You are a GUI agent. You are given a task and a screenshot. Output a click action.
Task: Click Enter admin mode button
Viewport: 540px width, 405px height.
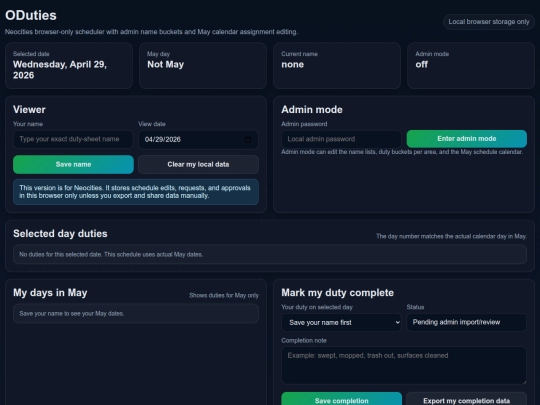point(467,139)
